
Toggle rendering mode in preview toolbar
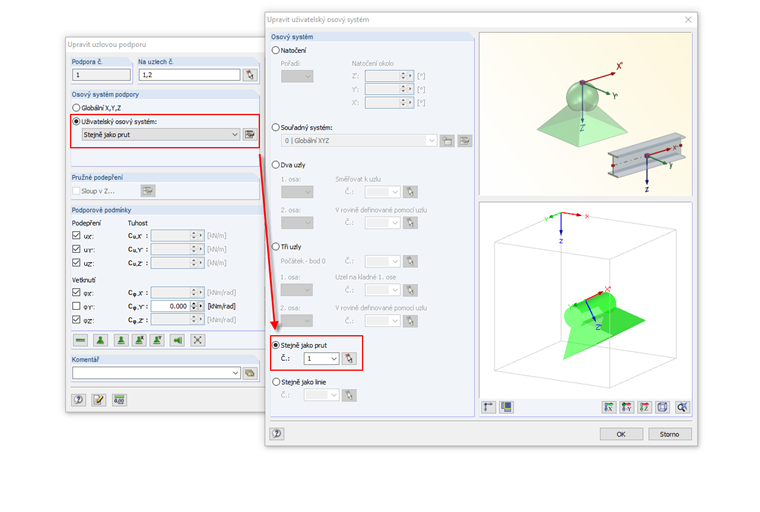pyautogui.click(x=507, y=407)
